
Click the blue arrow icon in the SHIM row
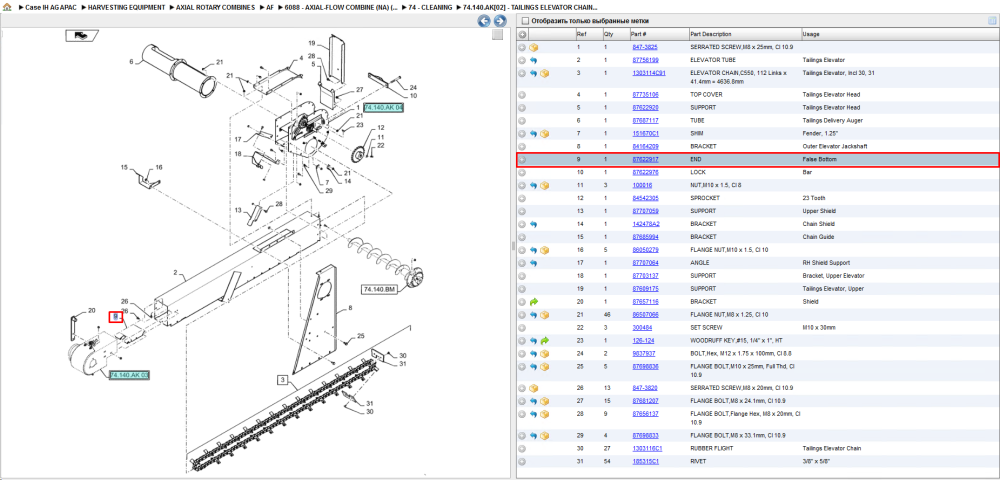[534, 134]
